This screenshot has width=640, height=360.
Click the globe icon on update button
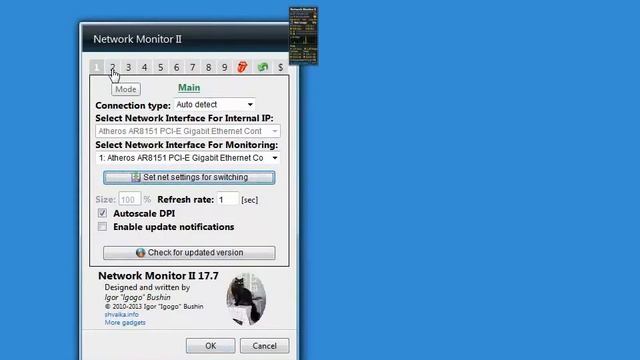(x=140, y=253)
